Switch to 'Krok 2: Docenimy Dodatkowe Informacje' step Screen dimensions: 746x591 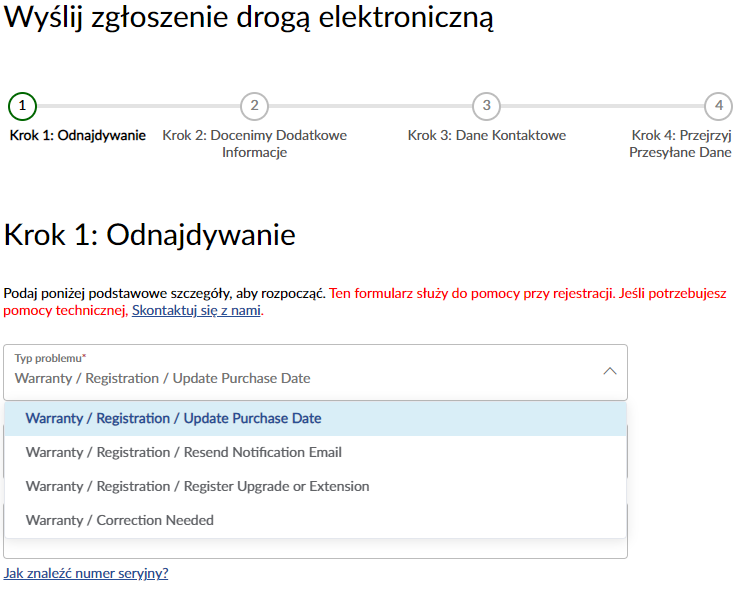point(254,144)
